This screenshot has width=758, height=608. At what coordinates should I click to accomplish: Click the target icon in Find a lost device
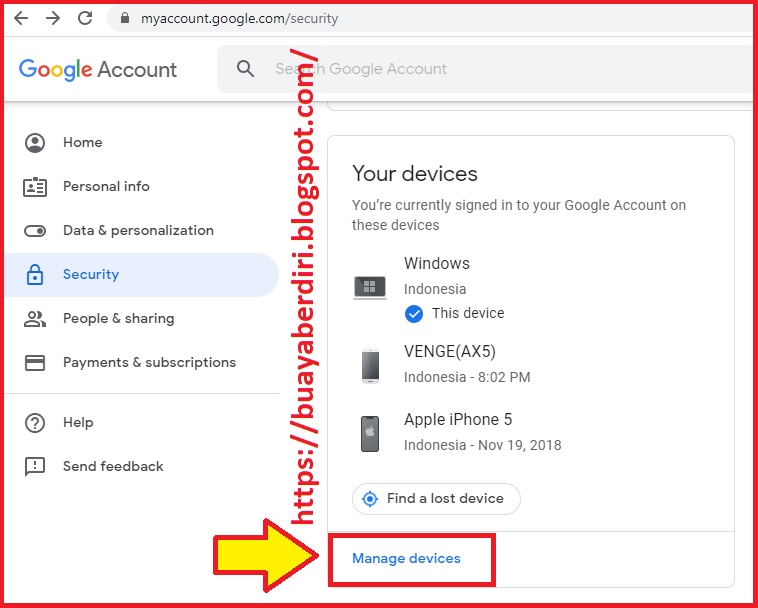tap(370, 498)
